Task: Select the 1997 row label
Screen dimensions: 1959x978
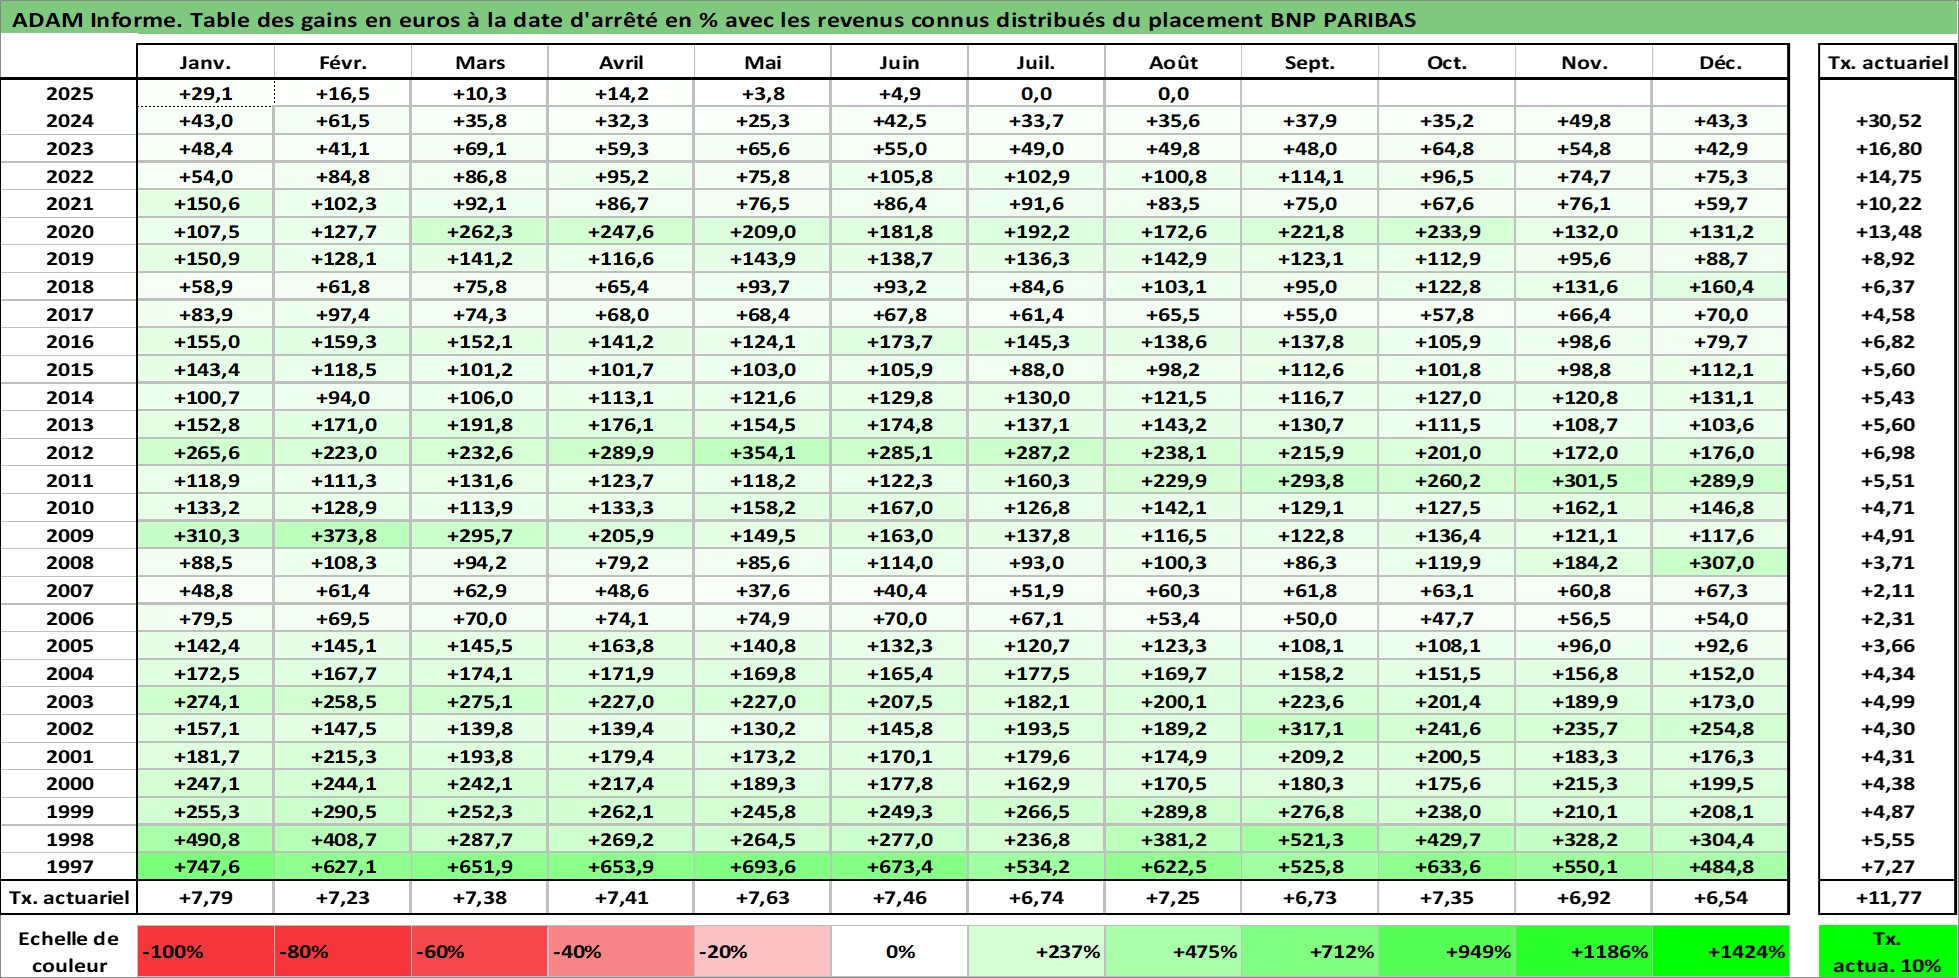Action: click(69, 867)
